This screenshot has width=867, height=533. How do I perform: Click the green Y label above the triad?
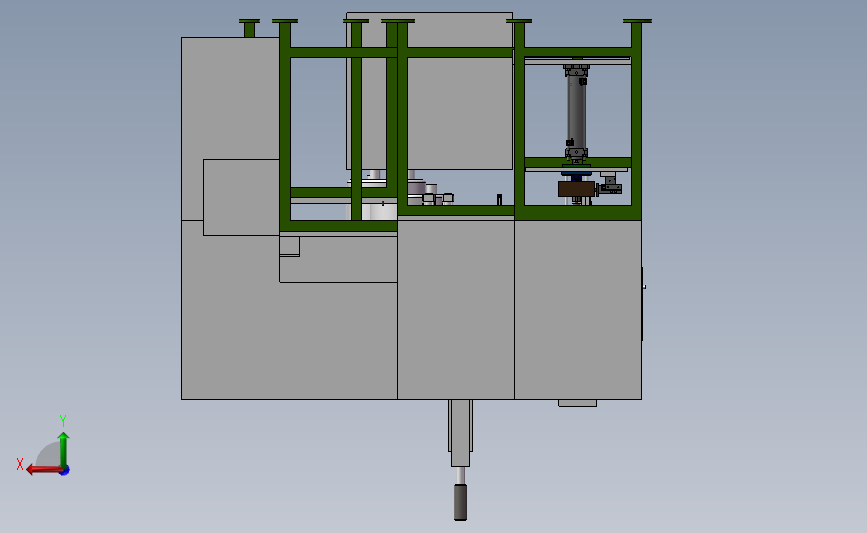point(63,421)
